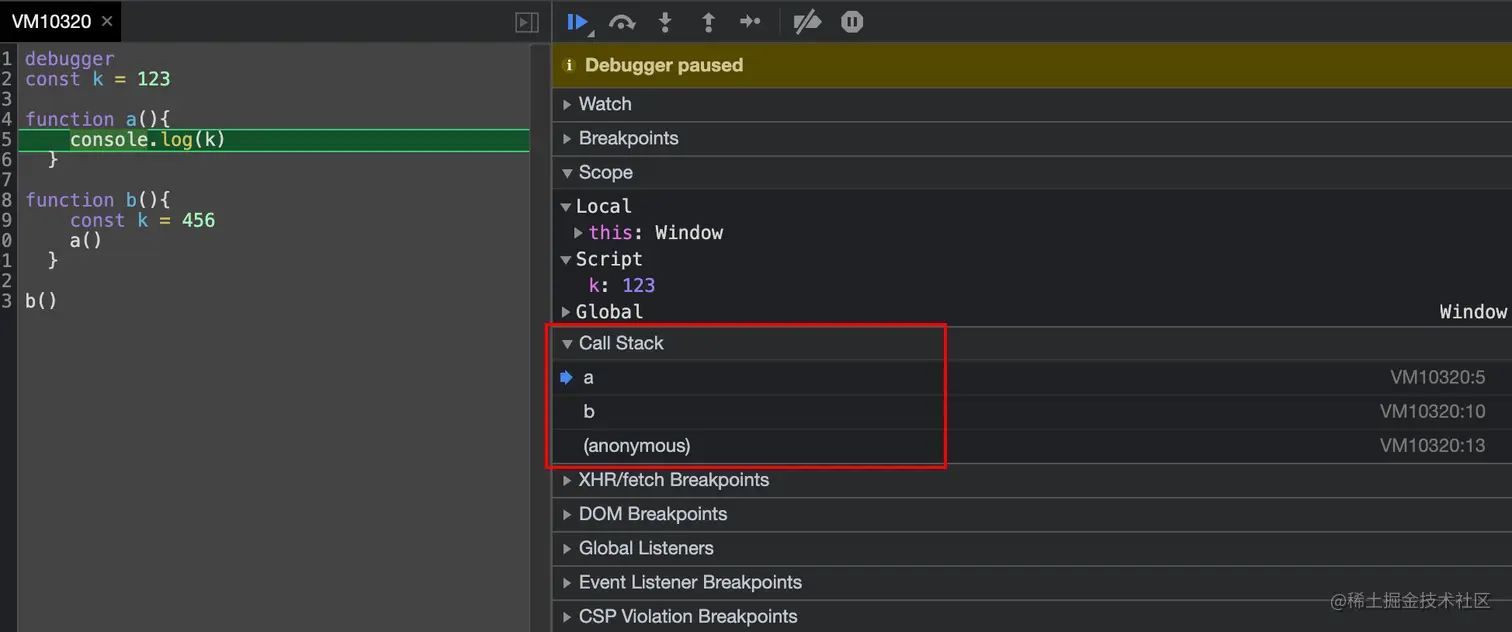This screenshot has width=1512, height=632.
Task: Select call stack frame b
Action: point(1032,412)
